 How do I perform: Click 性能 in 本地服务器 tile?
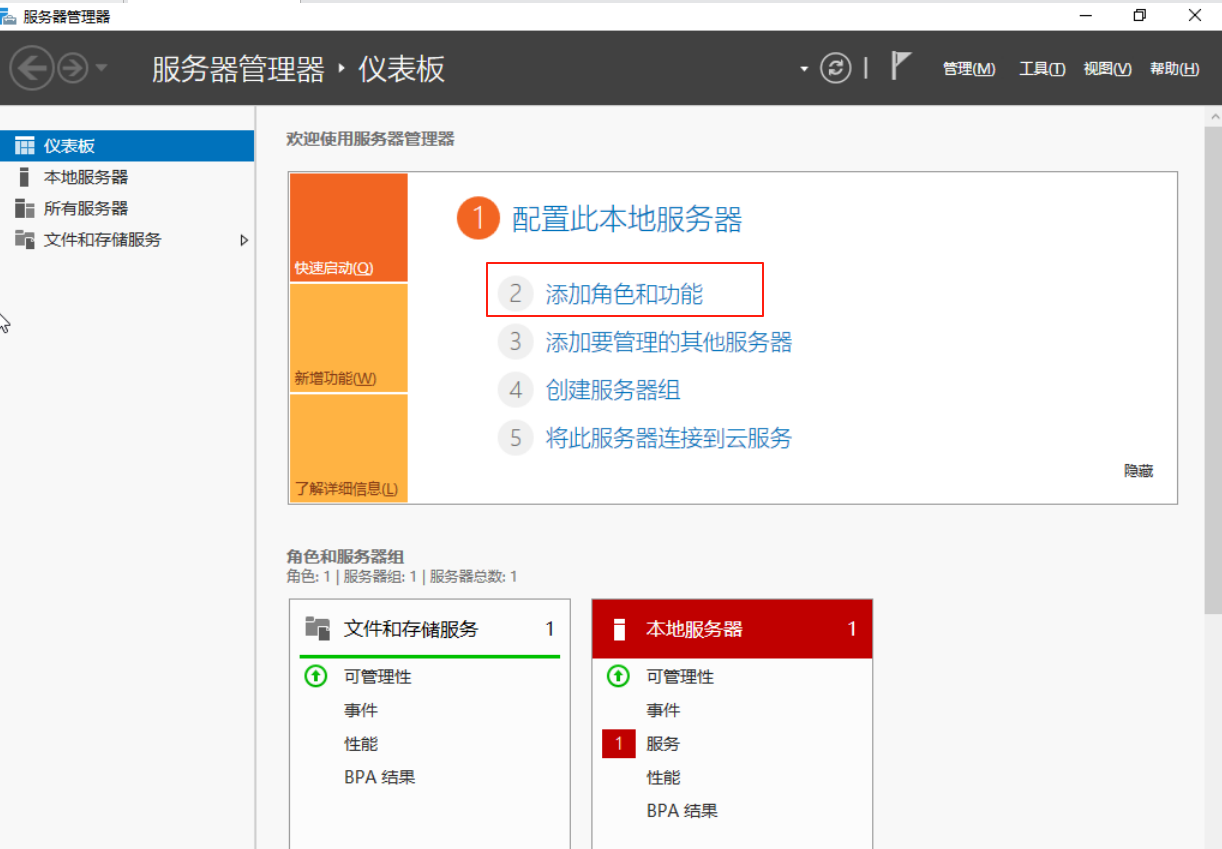[663, 777]
